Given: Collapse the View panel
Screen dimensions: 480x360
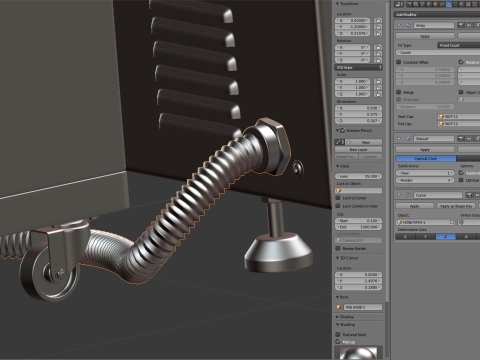Looking at the screenshot, I should [337, 166].
